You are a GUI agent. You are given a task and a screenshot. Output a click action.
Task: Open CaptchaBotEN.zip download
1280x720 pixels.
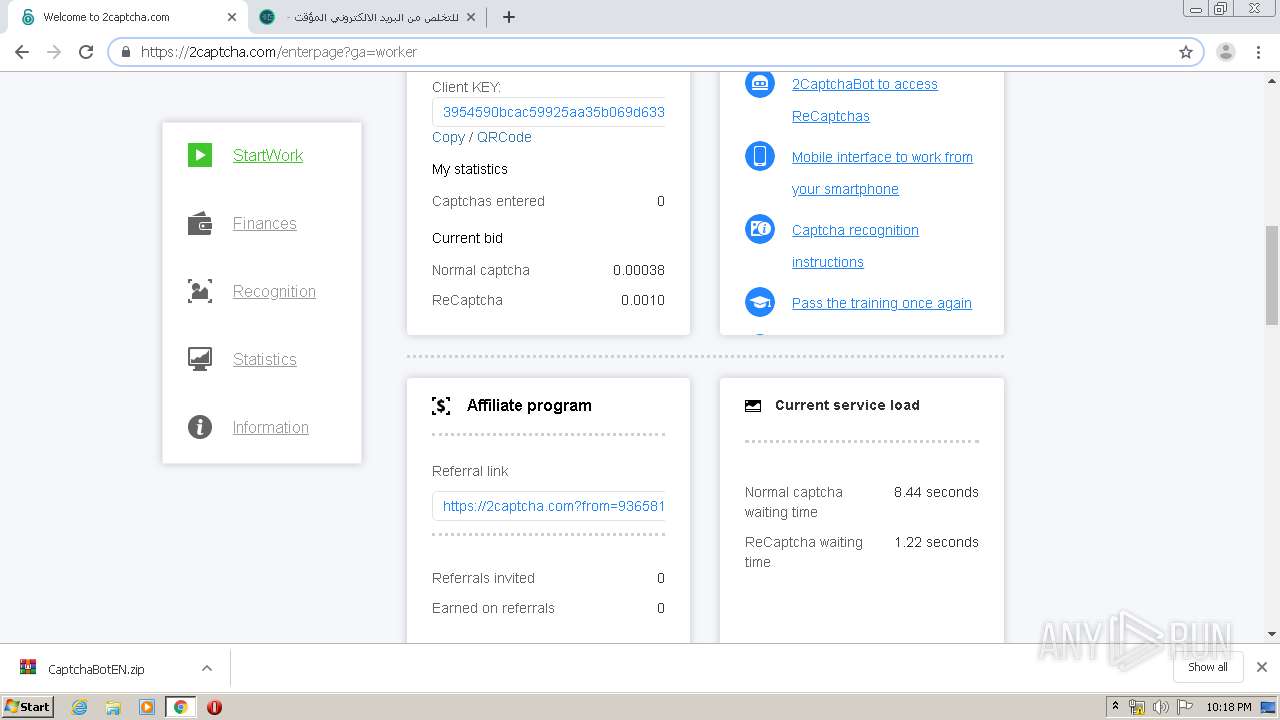(96, 669)
